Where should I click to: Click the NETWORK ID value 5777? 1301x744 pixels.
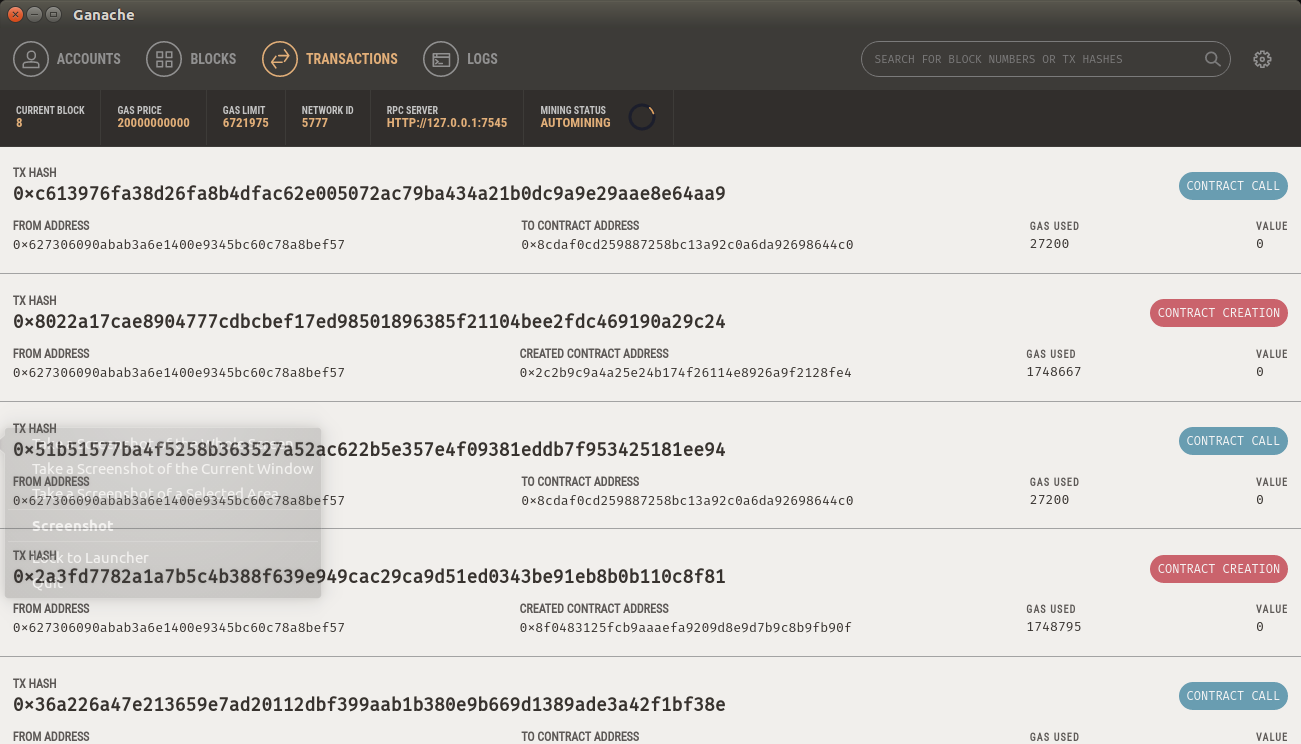(x=315, y=123)
